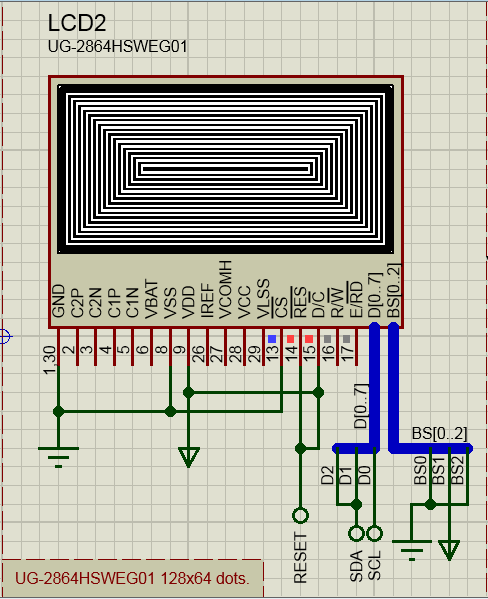Click pin number 29
488x599 pixels.
pos(254,355)
